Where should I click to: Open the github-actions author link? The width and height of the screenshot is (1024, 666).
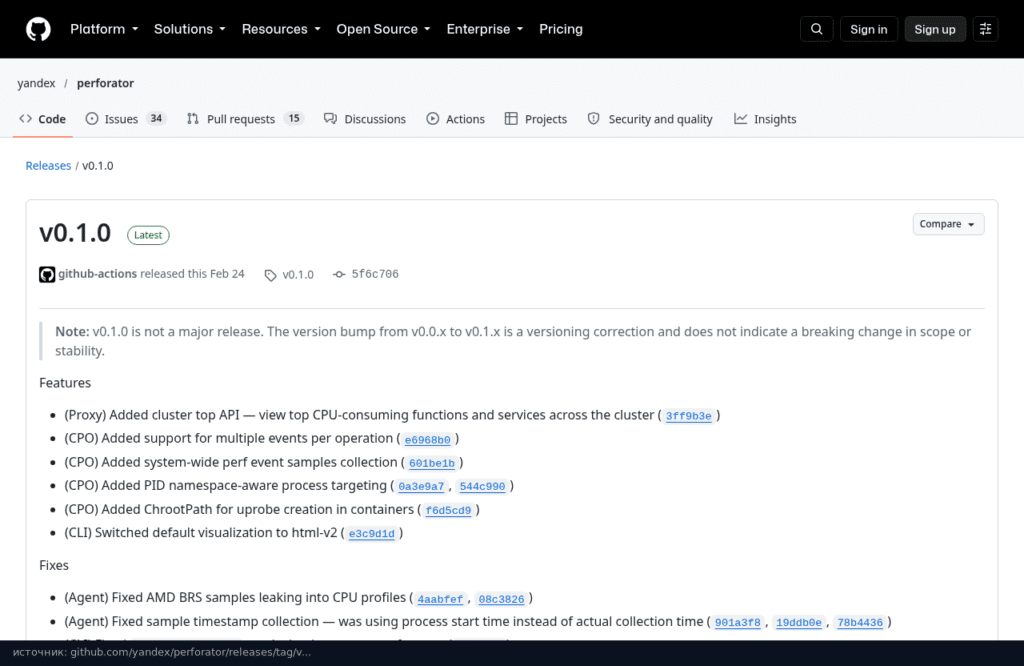click(97, 274)
